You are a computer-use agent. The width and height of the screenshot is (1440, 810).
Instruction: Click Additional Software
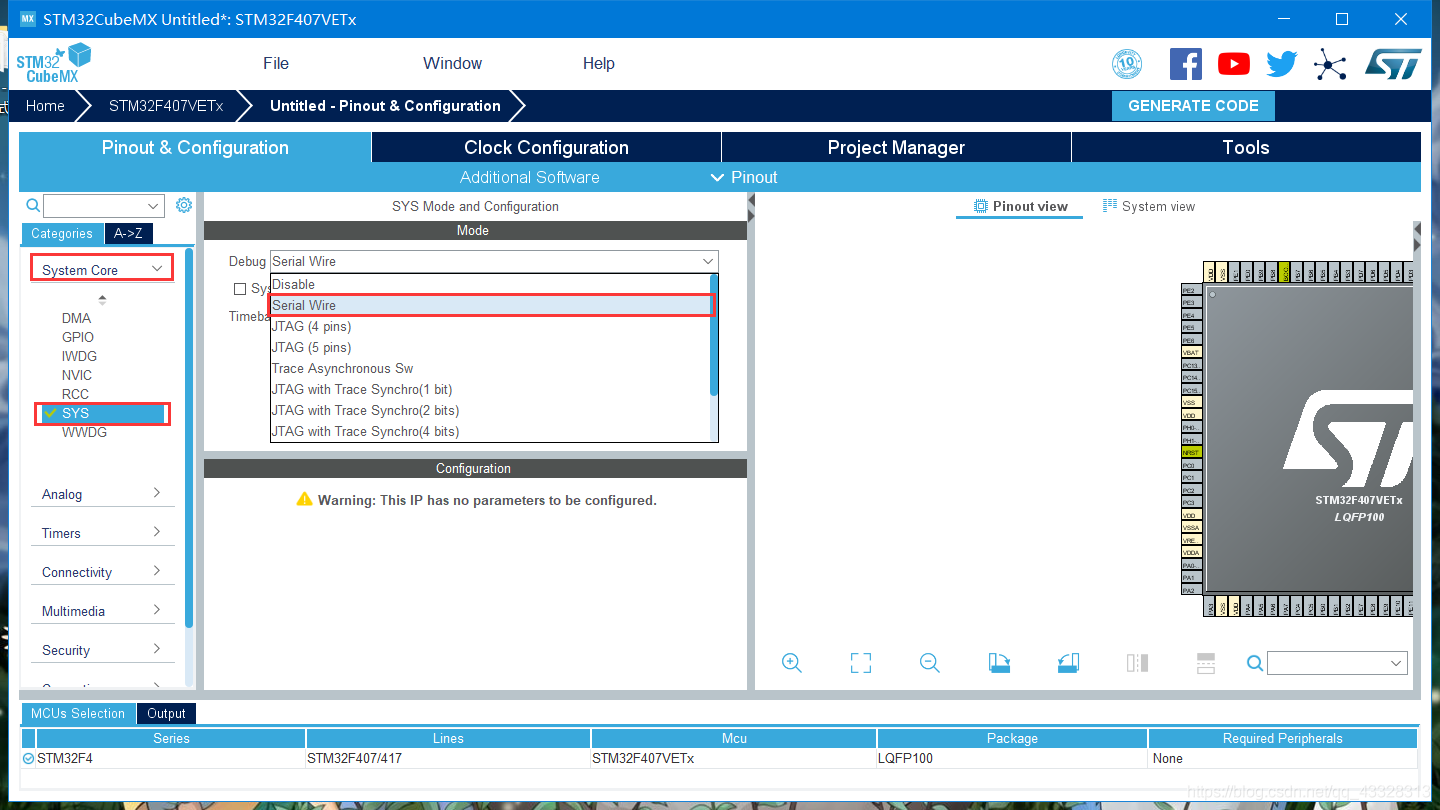click(x=530, y=177)
